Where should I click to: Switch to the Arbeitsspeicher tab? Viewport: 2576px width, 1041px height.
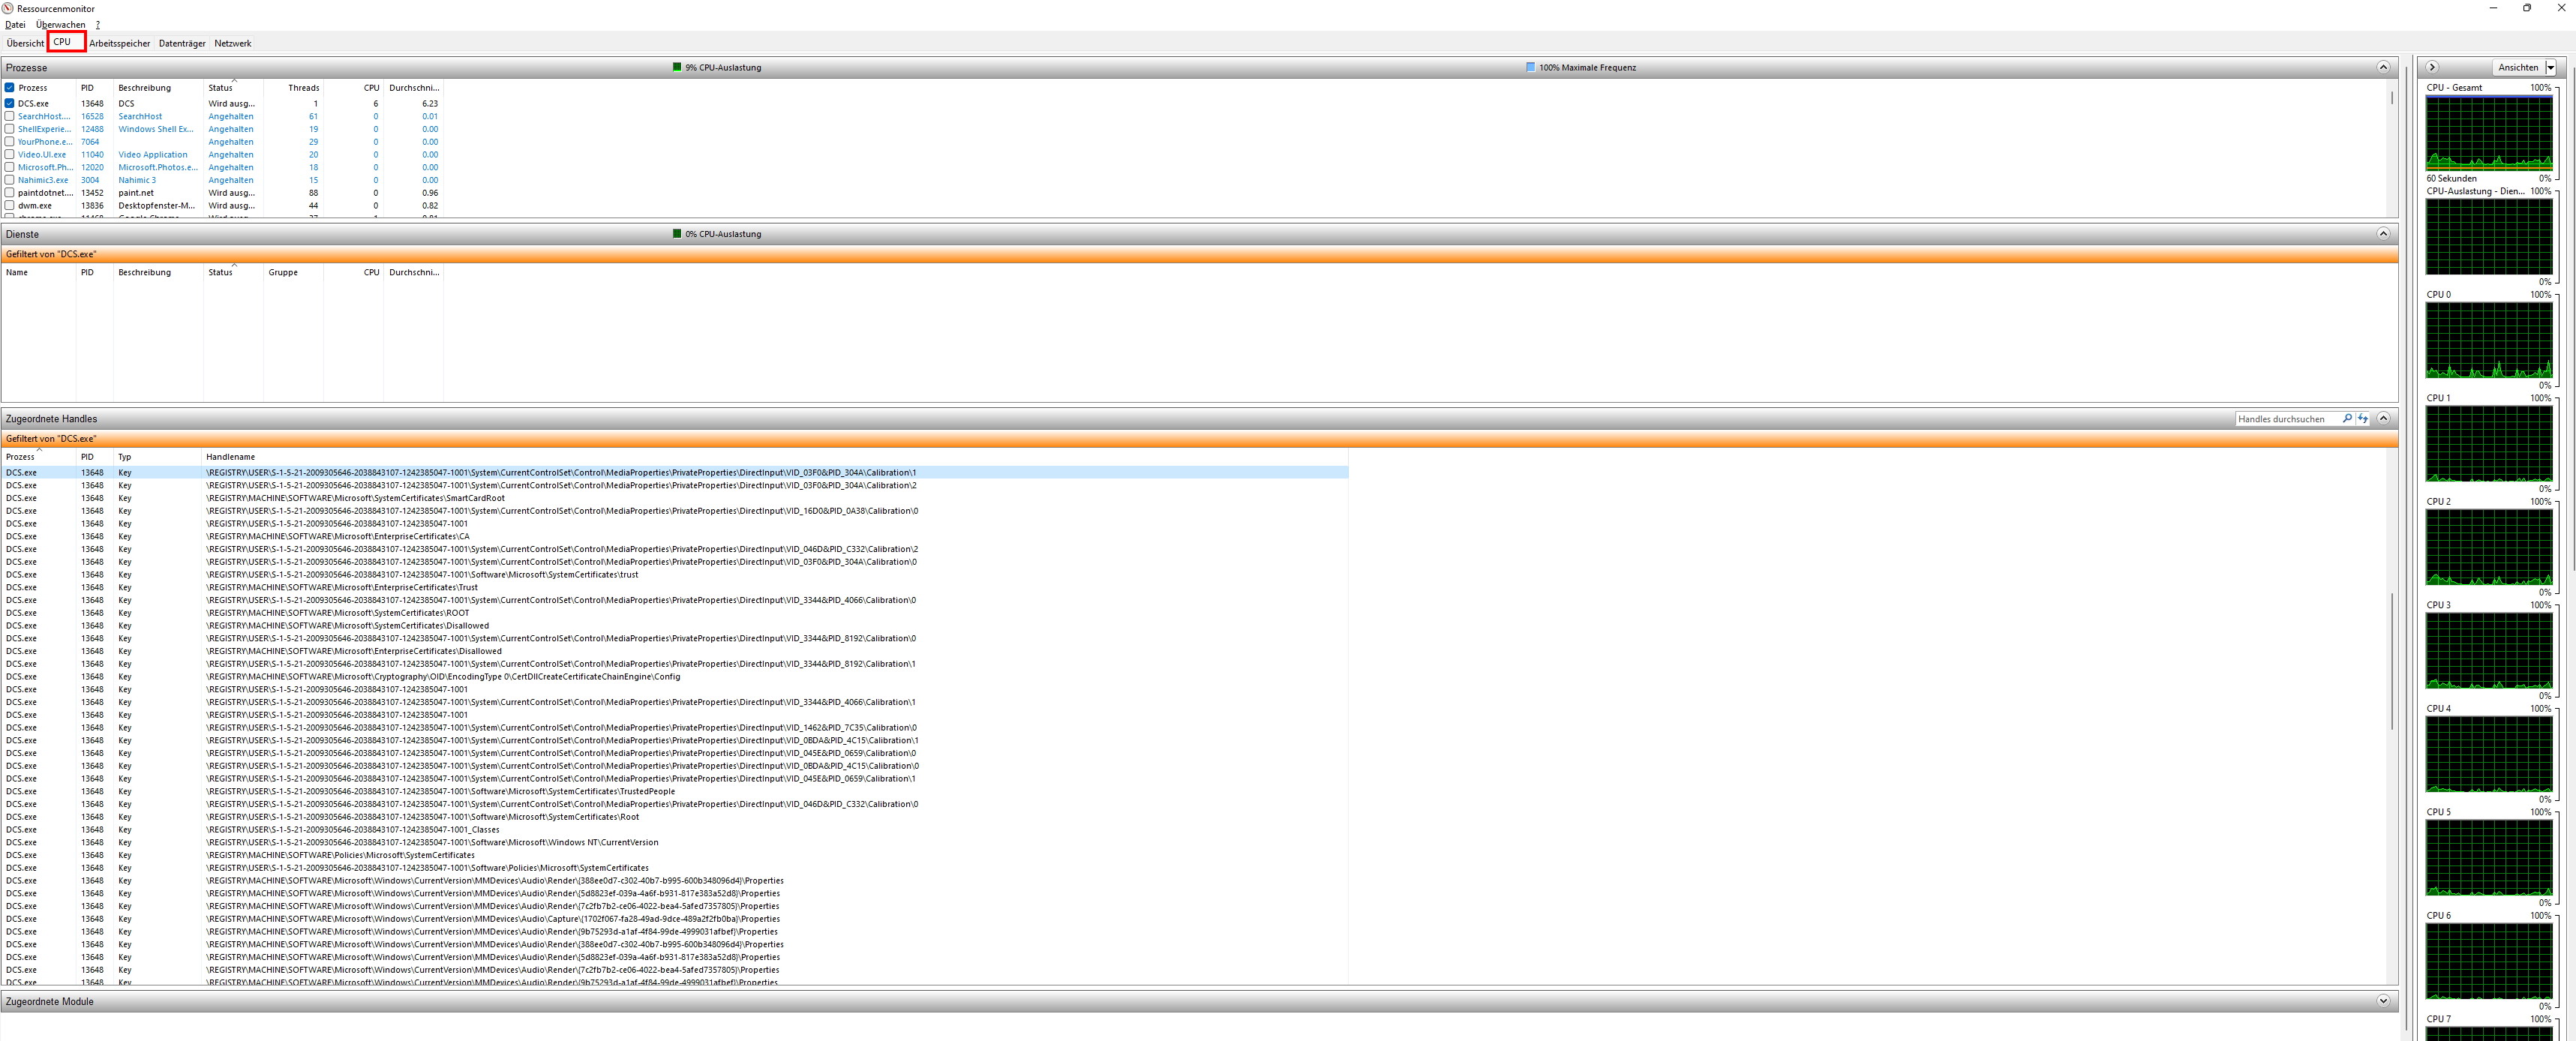point(119,44)
